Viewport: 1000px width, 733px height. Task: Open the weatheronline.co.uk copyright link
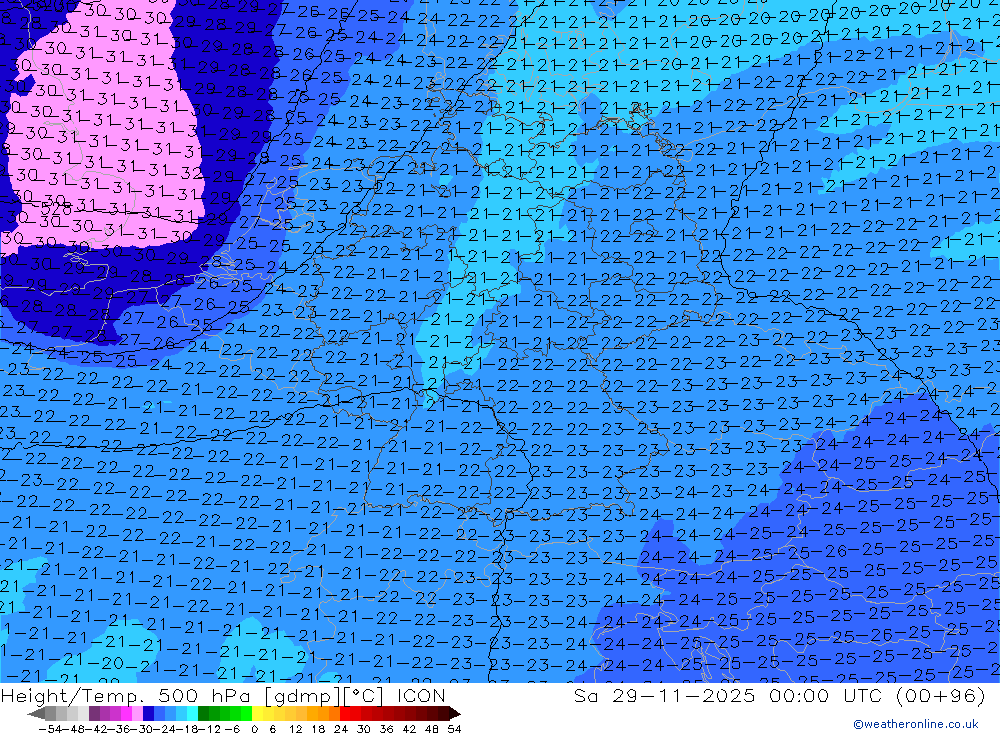[915, 724]
